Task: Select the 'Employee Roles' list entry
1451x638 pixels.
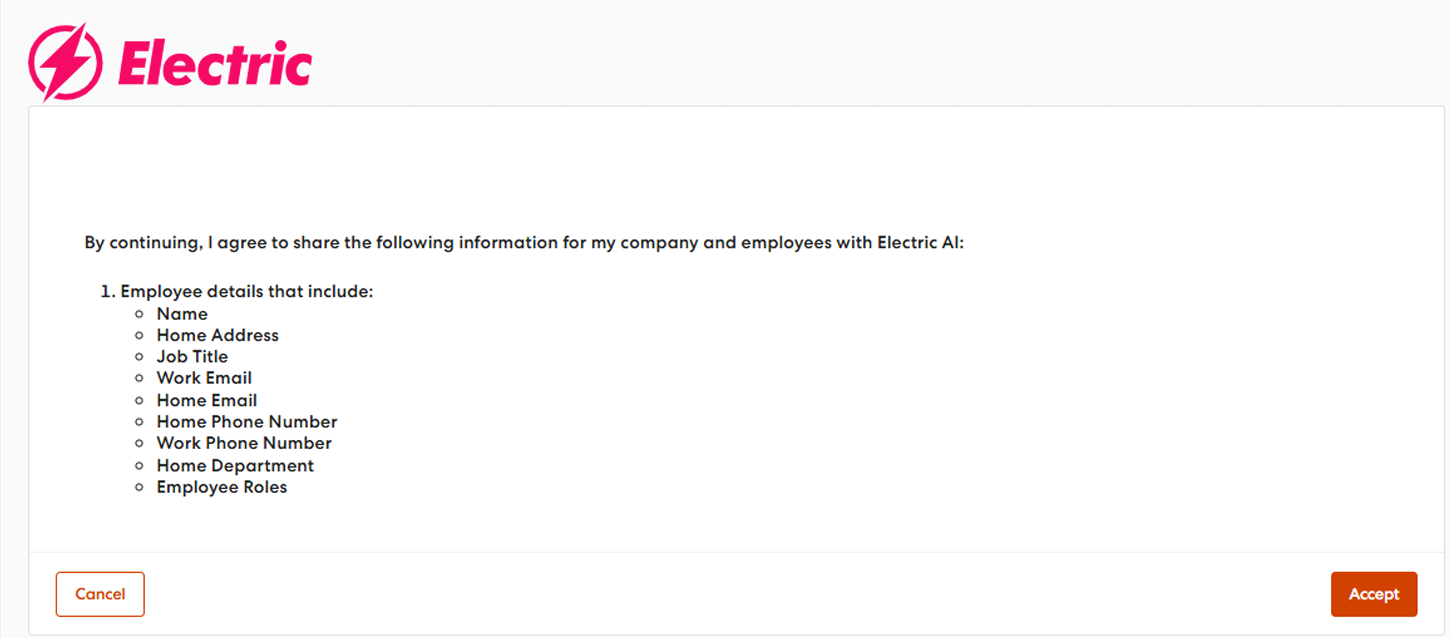Action: pyautogui.click(x=222, y=488)
